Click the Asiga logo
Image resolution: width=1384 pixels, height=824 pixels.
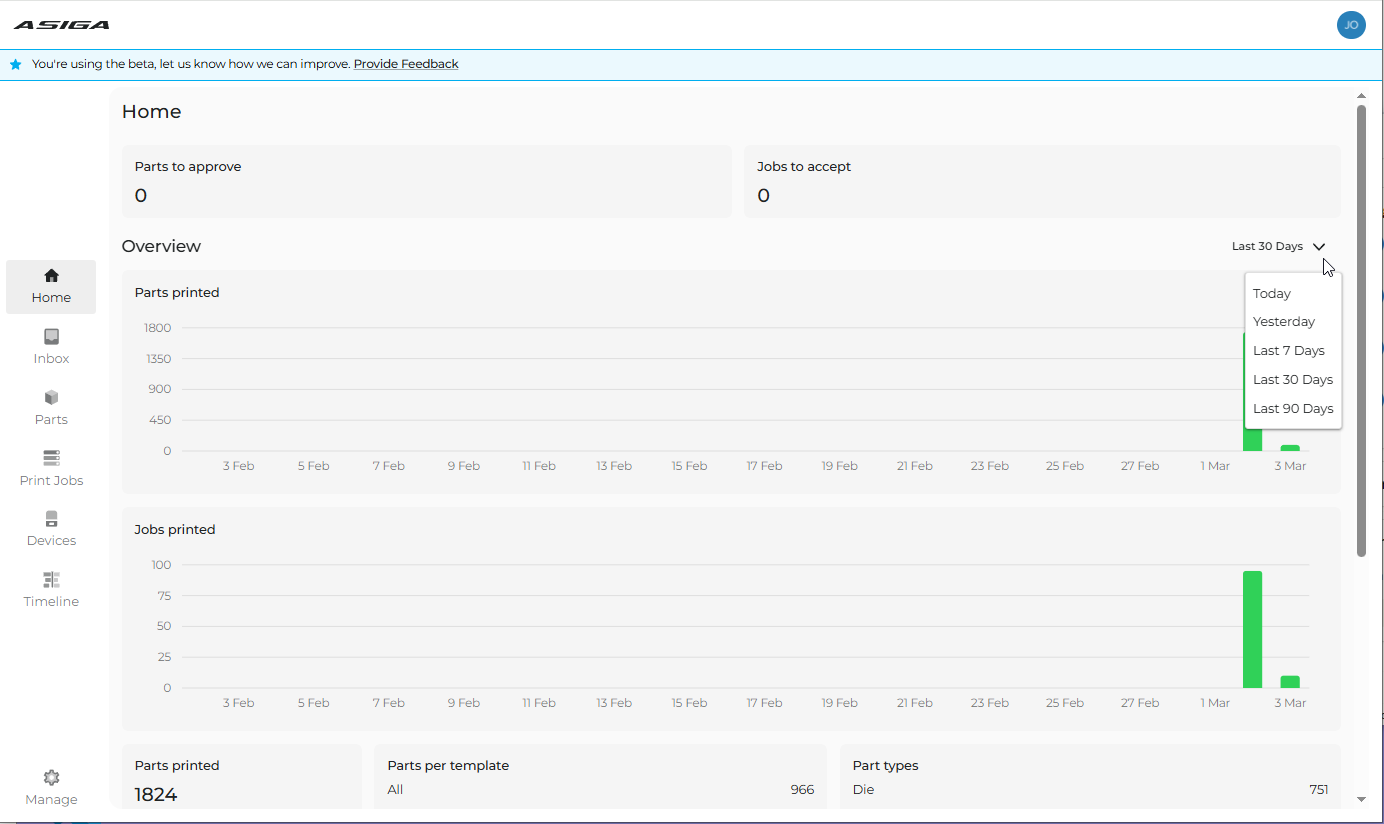coord(62,25)
